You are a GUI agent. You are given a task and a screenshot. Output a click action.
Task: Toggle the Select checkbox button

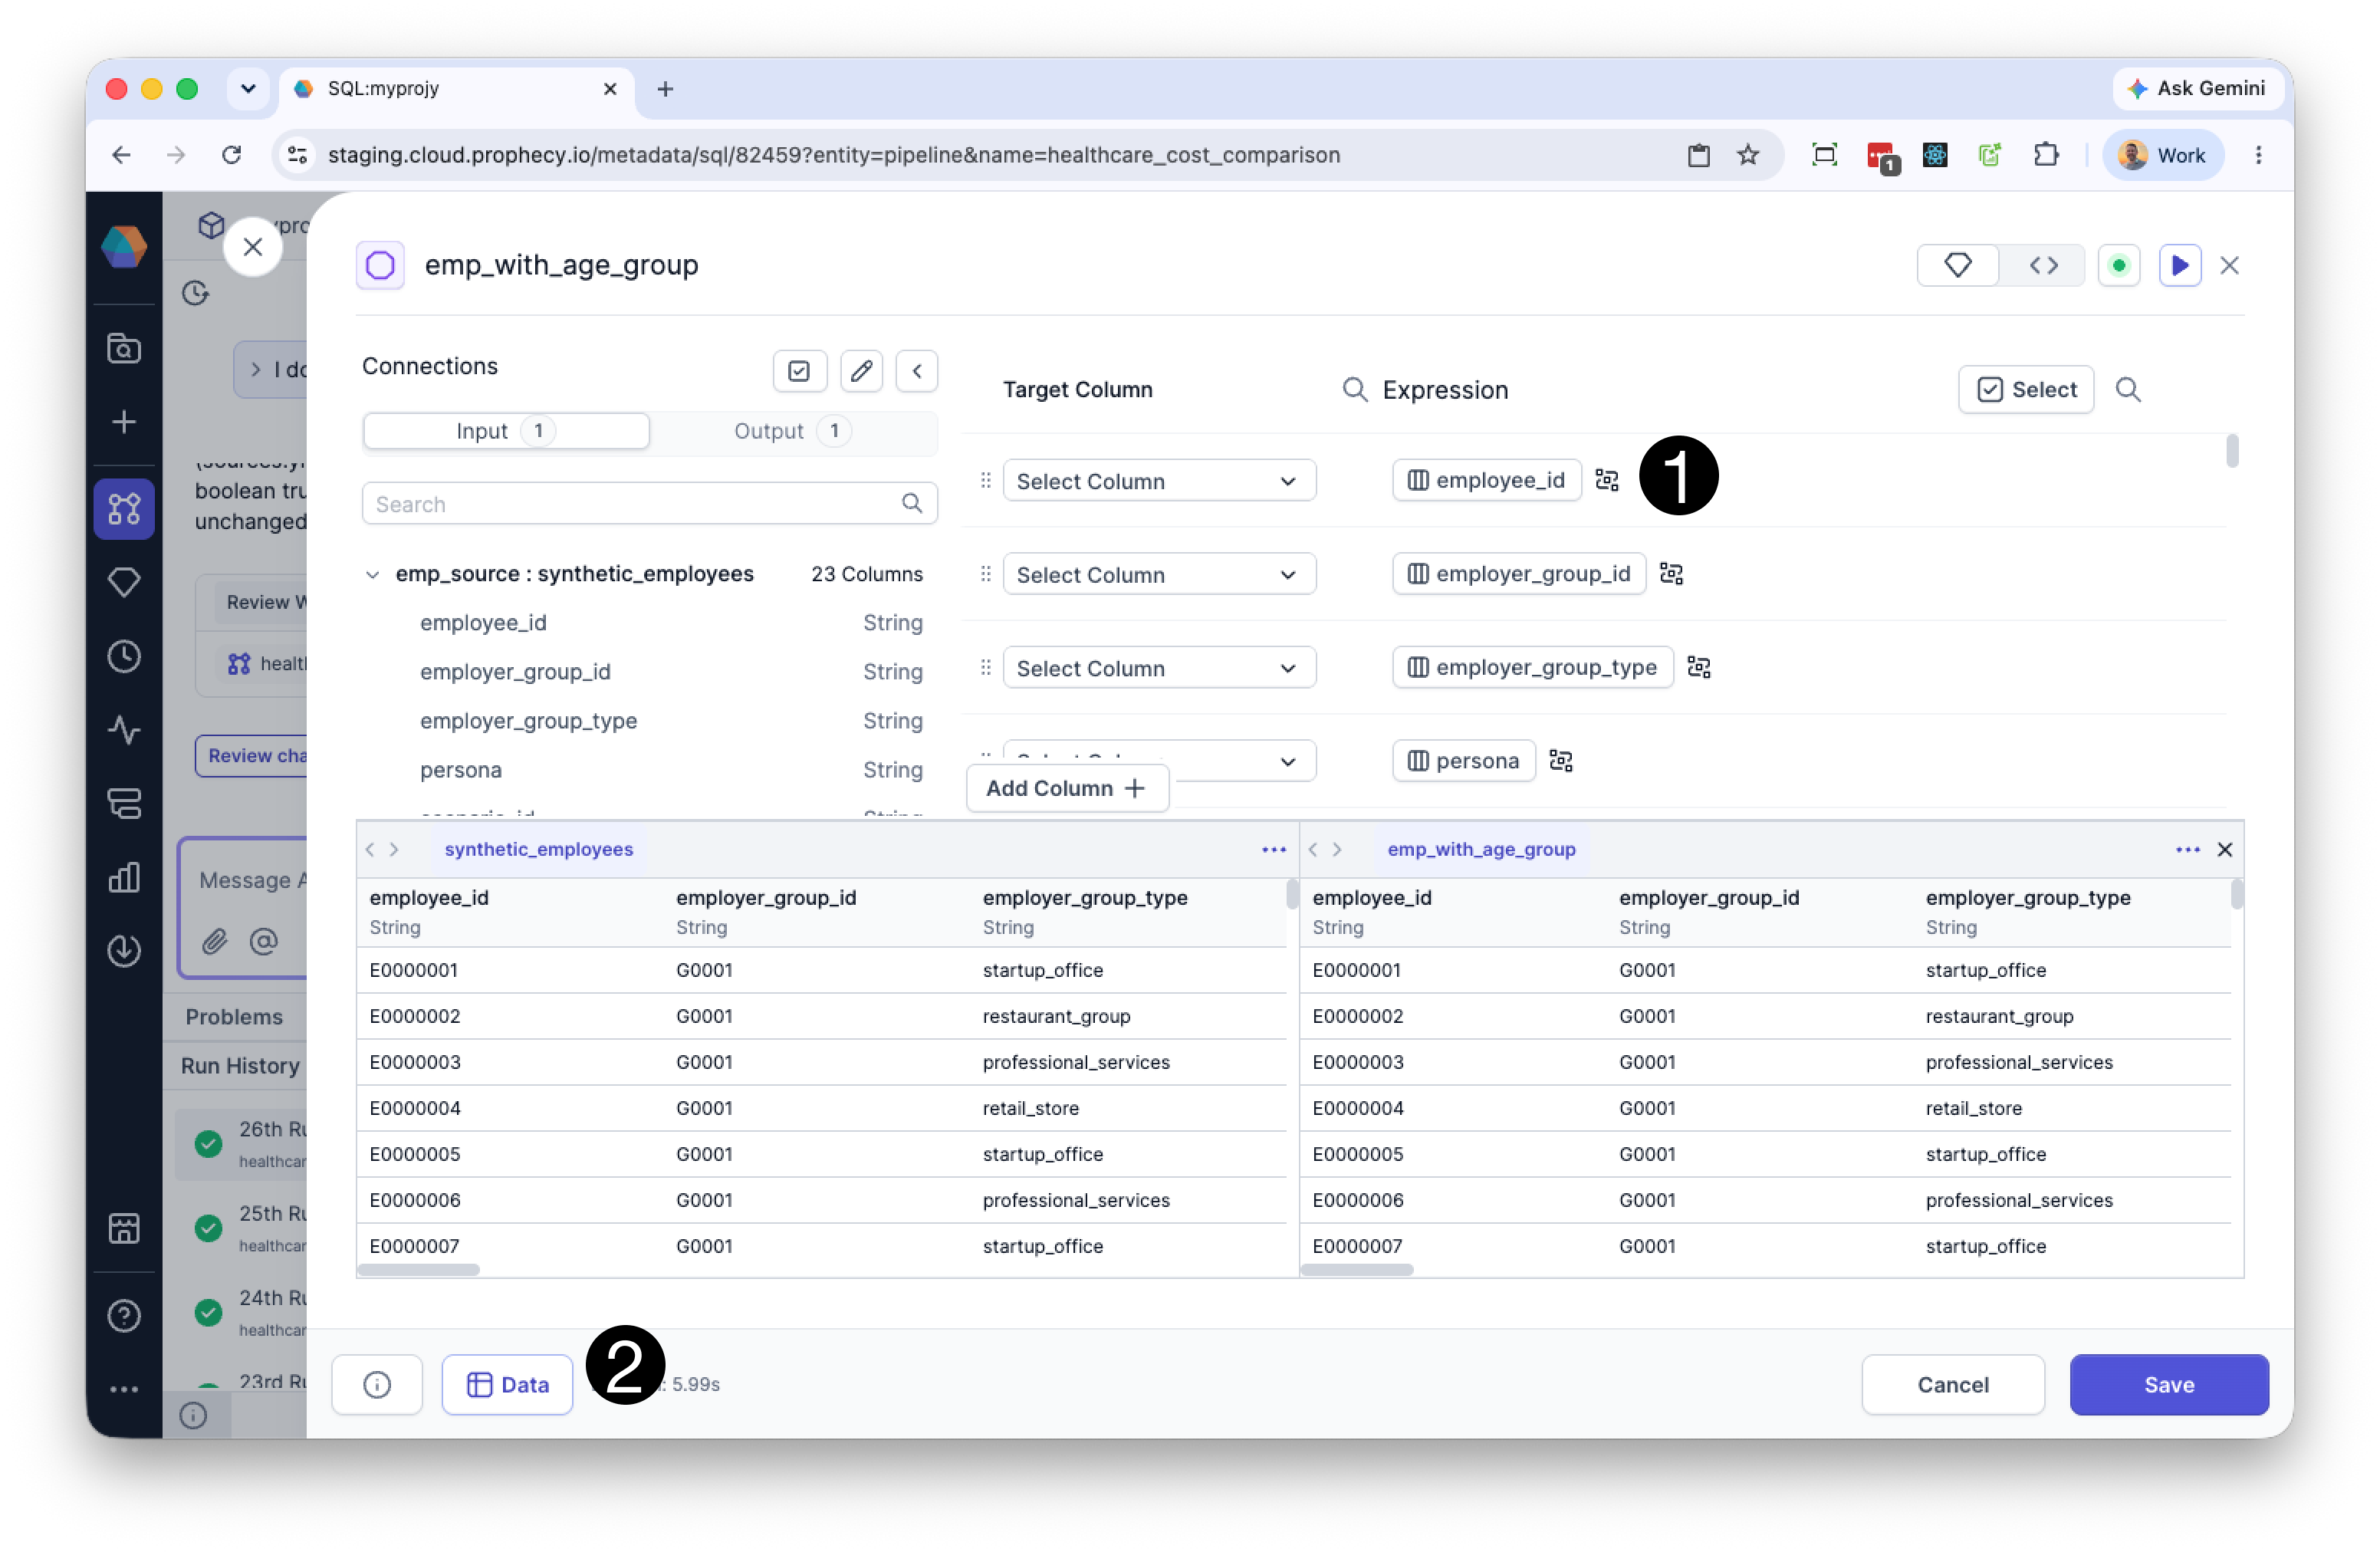(2025, 390)
